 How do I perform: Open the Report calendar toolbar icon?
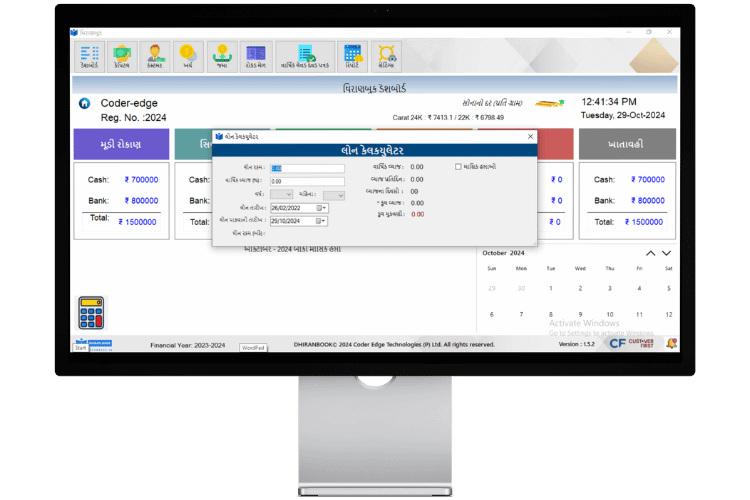(x=352, y=56)
